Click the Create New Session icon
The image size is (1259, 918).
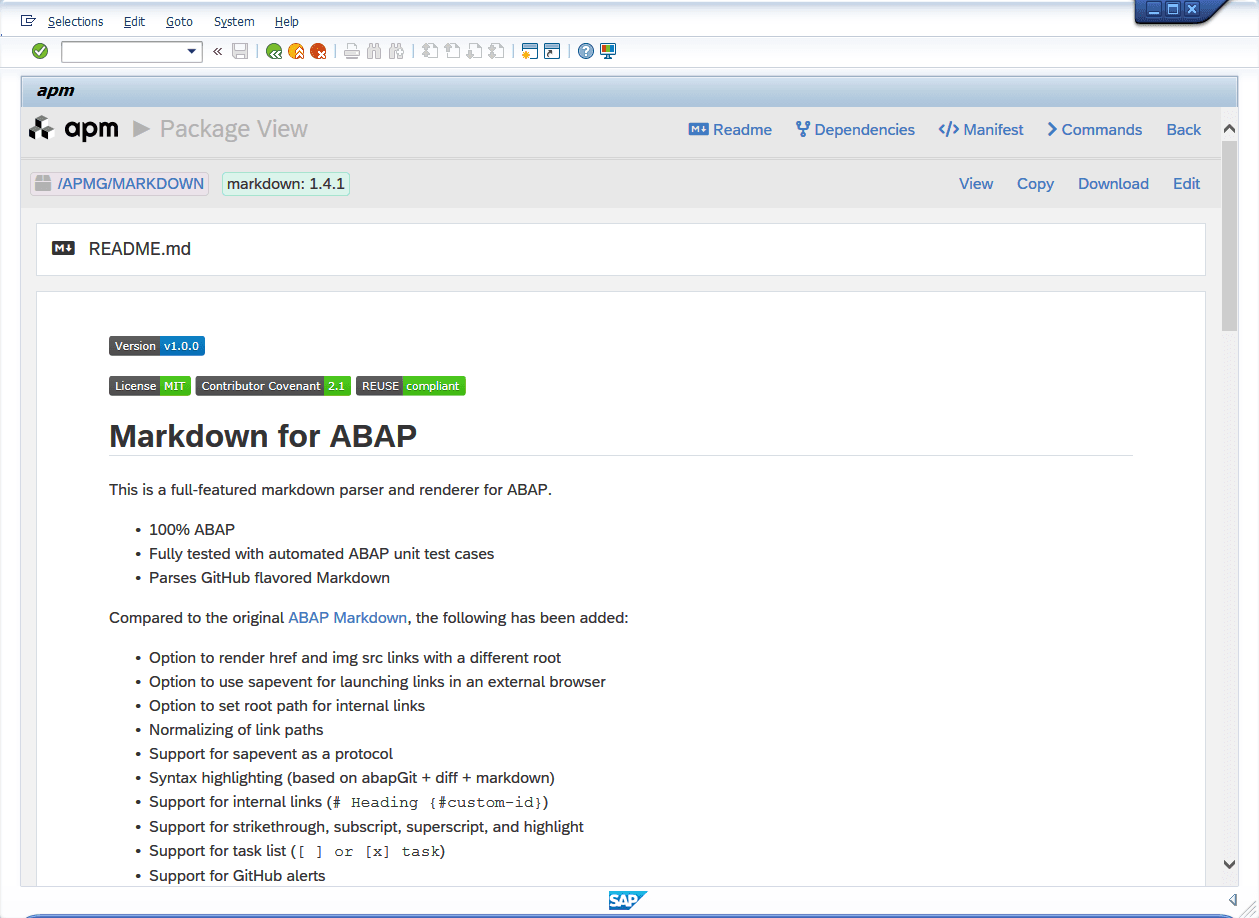point(530,51)
